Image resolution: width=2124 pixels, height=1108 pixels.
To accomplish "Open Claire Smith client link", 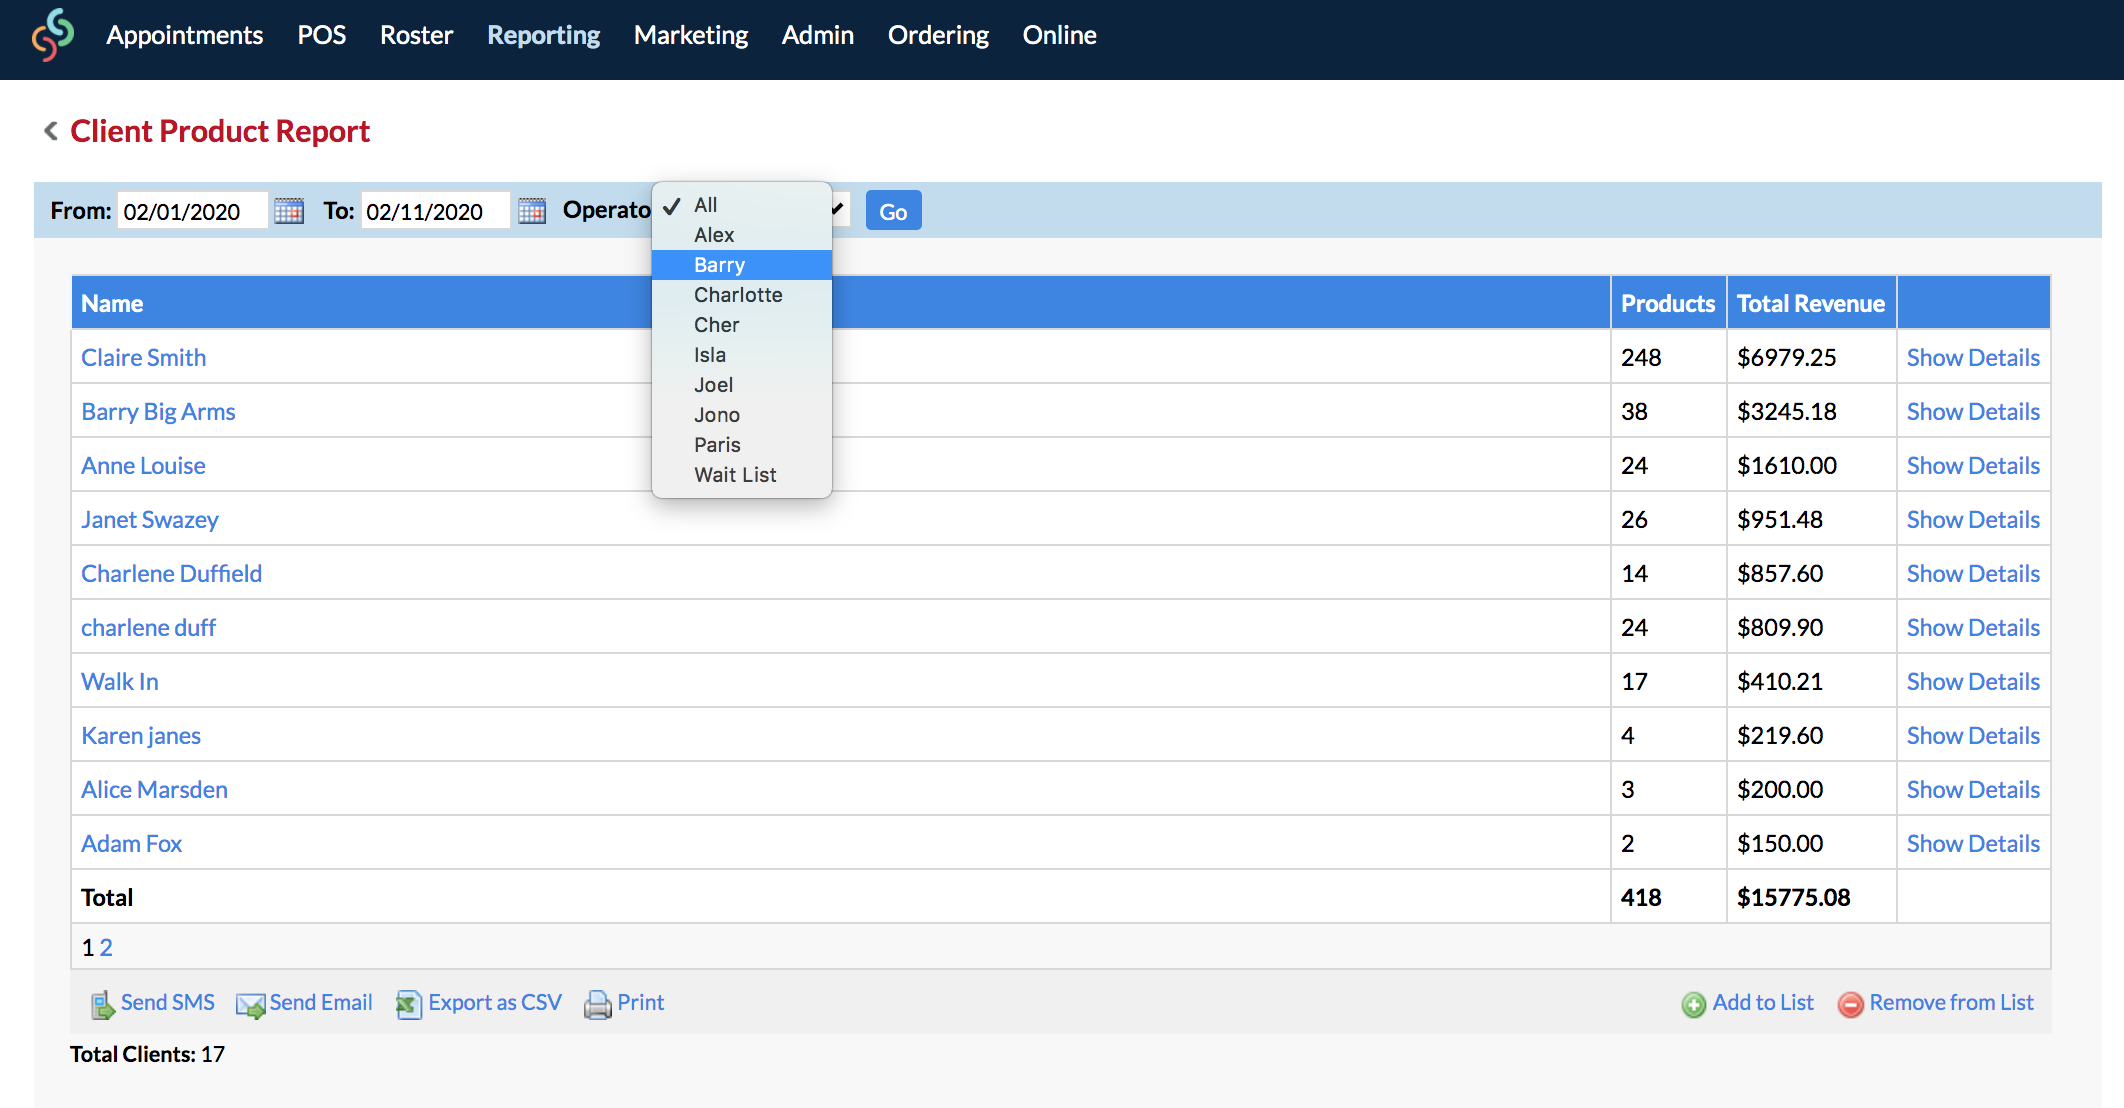I will tap(144, 358).
